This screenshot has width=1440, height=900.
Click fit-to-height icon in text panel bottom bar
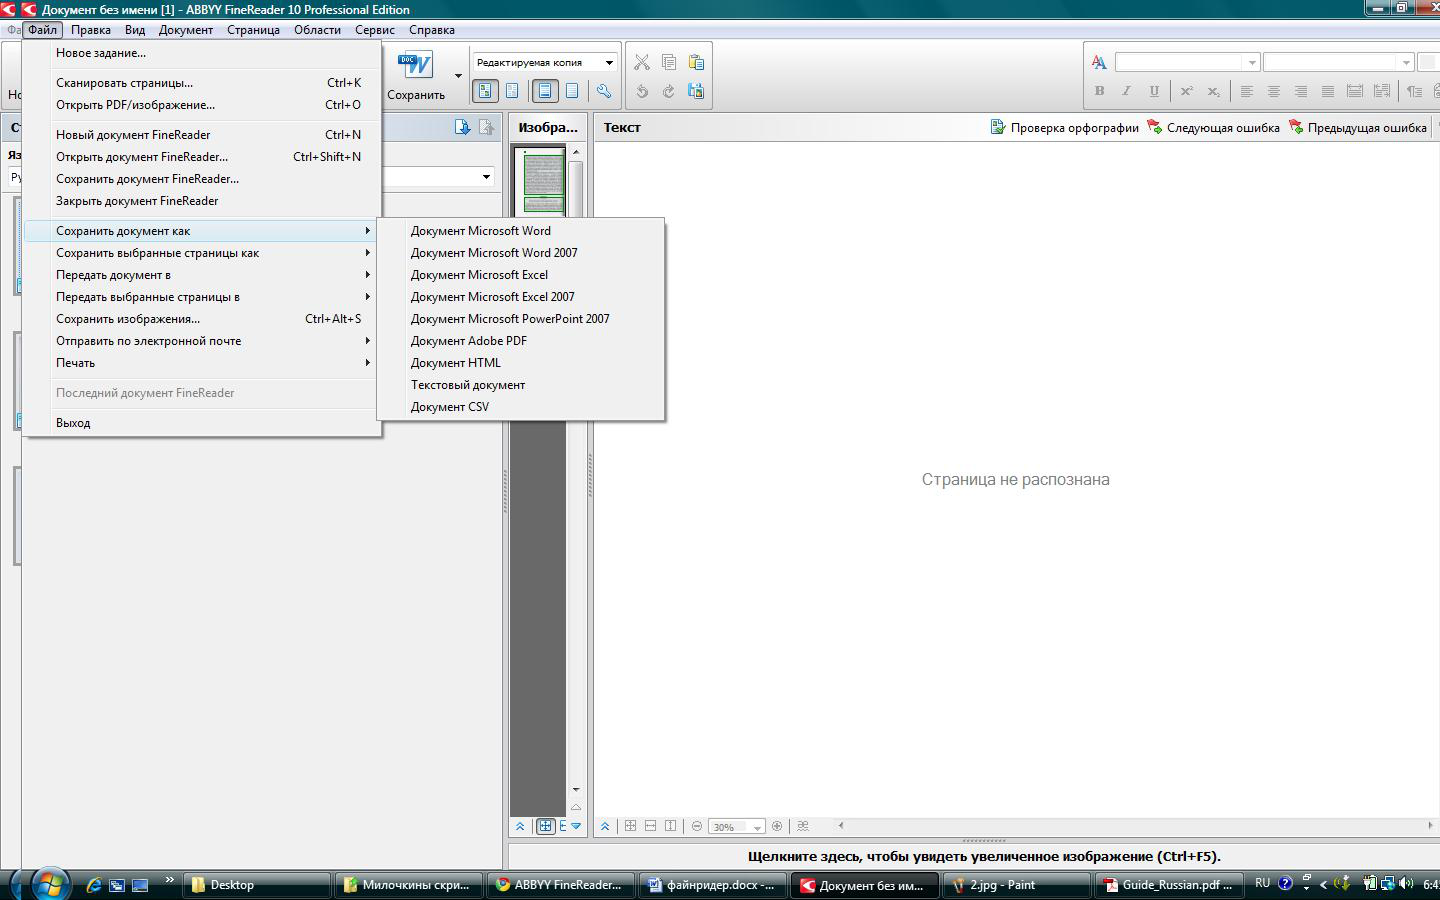(x=671, y=826)
